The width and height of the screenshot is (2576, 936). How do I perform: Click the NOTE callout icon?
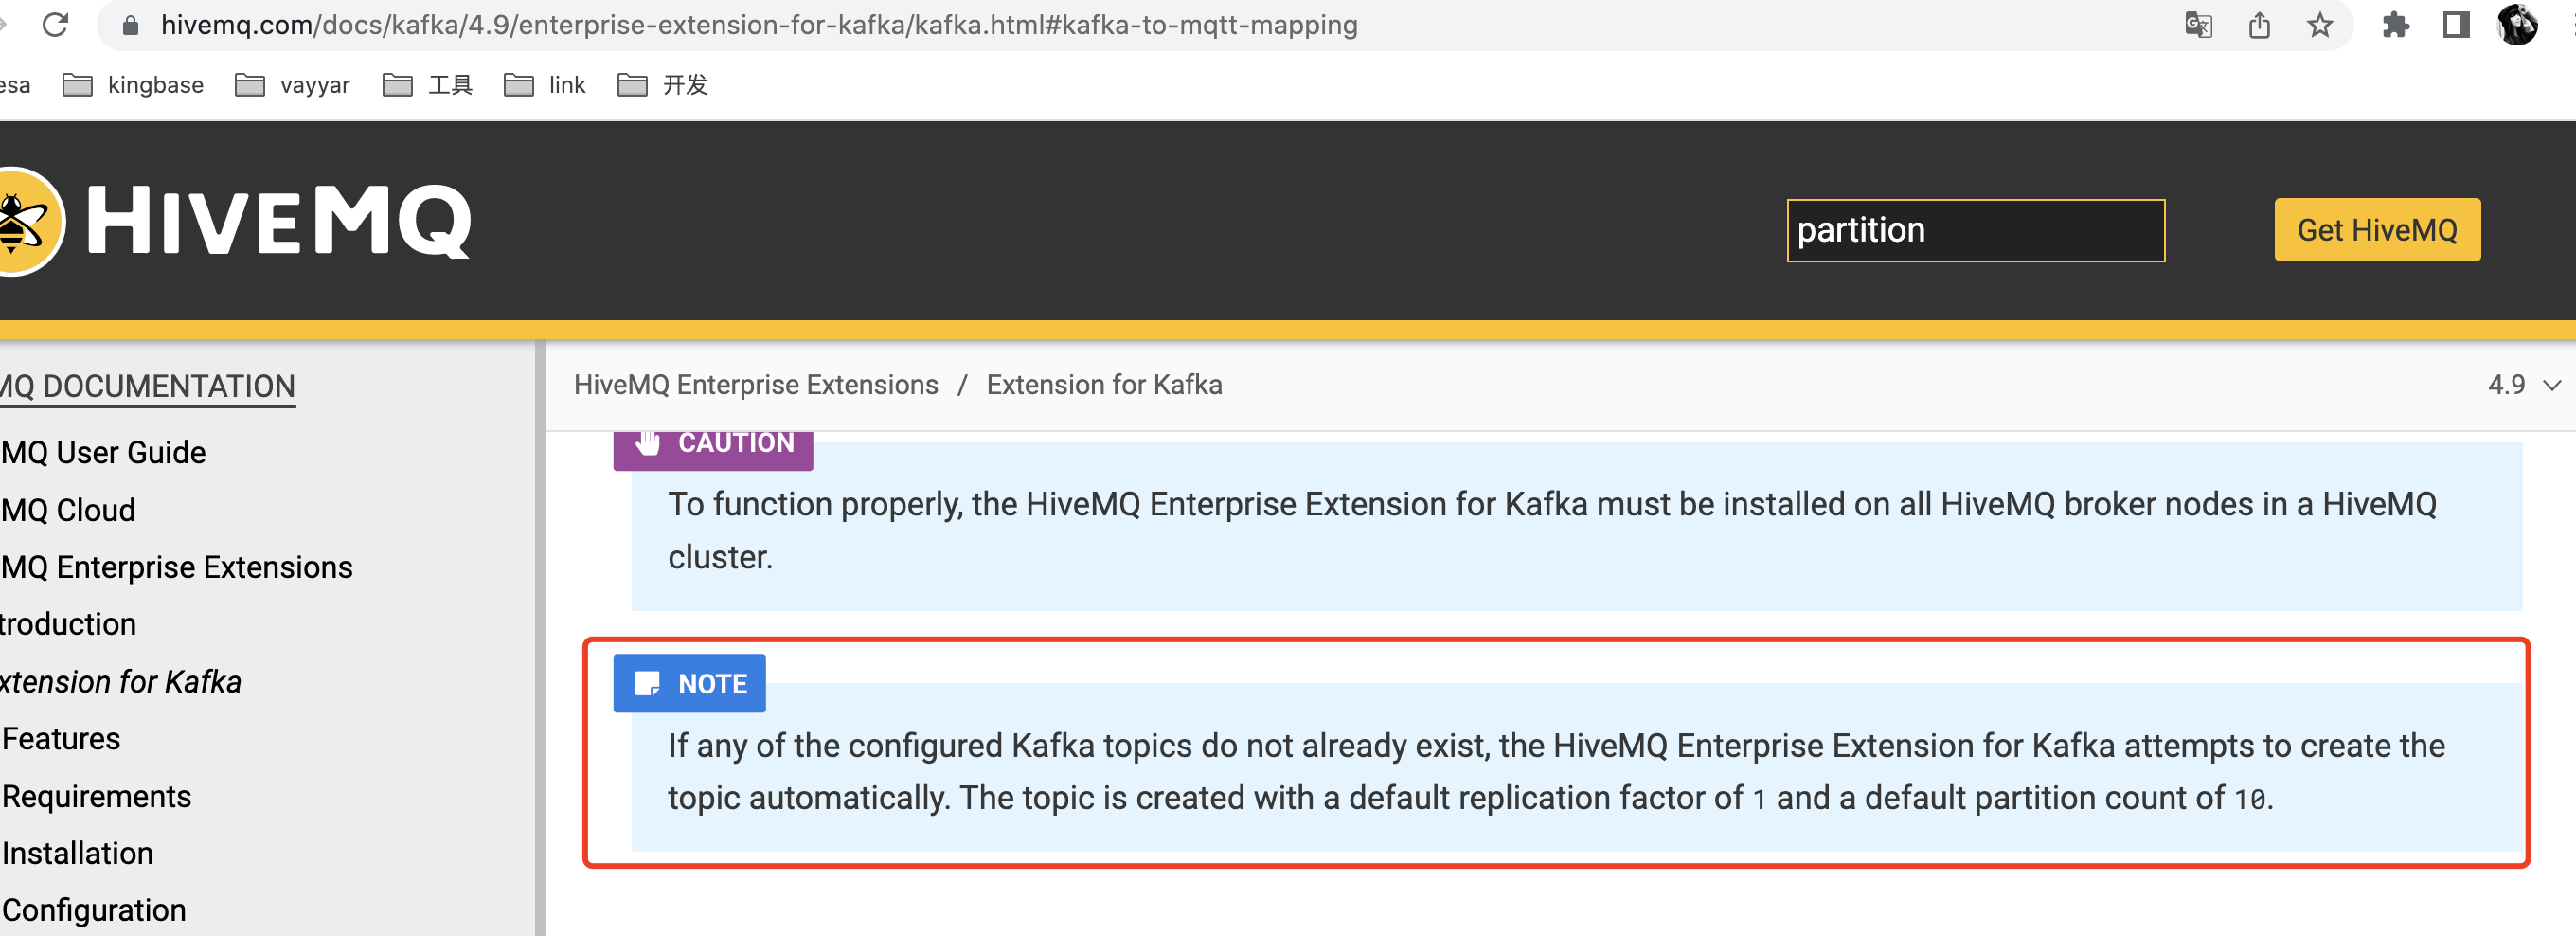point(649,683)
